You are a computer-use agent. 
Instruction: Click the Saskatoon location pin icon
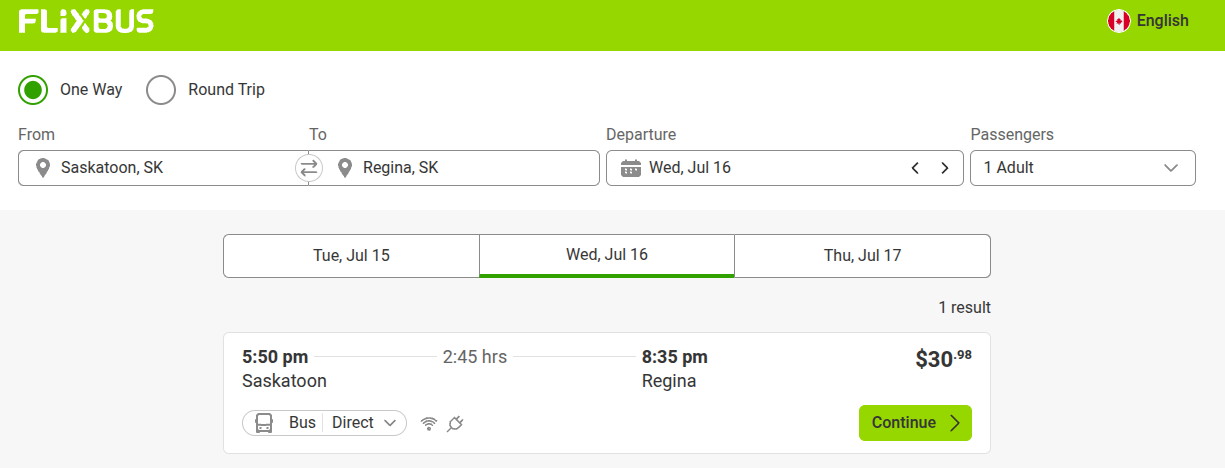pos(42,168)
